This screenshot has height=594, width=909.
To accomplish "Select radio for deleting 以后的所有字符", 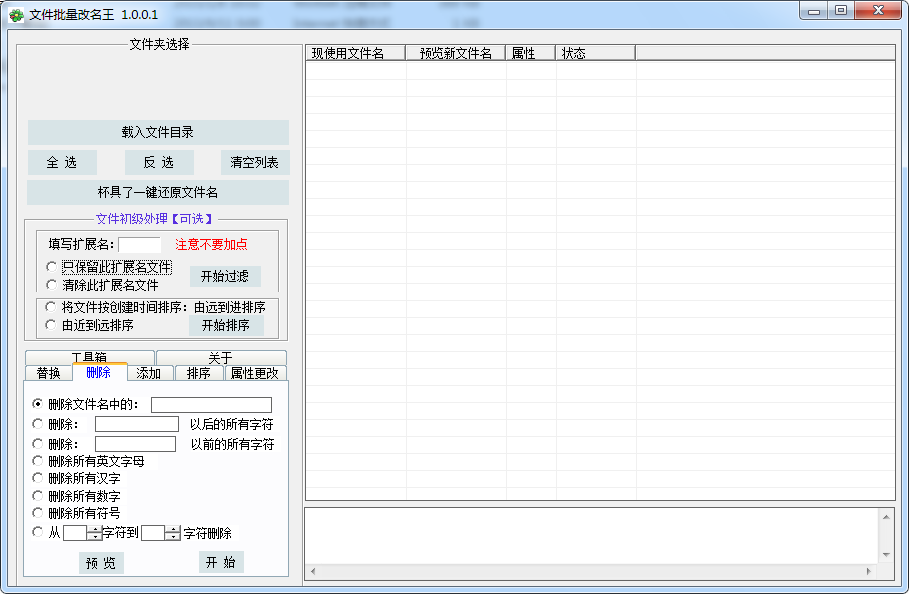I will point(38,424).
